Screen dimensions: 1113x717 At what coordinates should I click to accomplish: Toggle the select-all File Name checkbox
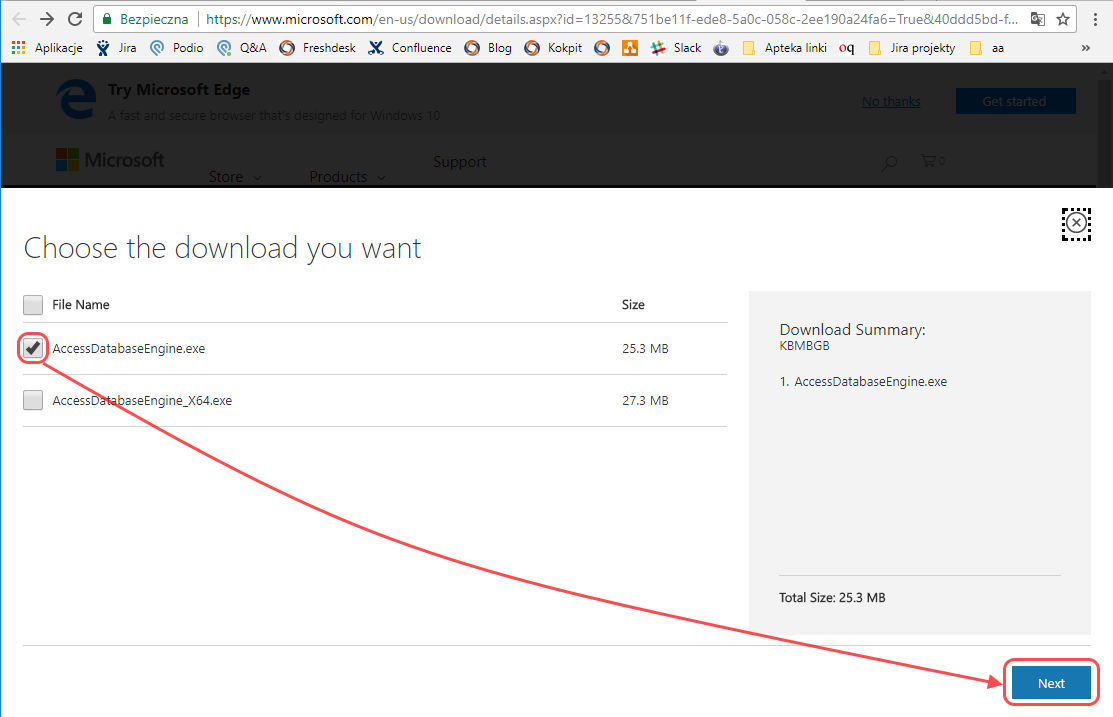tap(33, 305)
